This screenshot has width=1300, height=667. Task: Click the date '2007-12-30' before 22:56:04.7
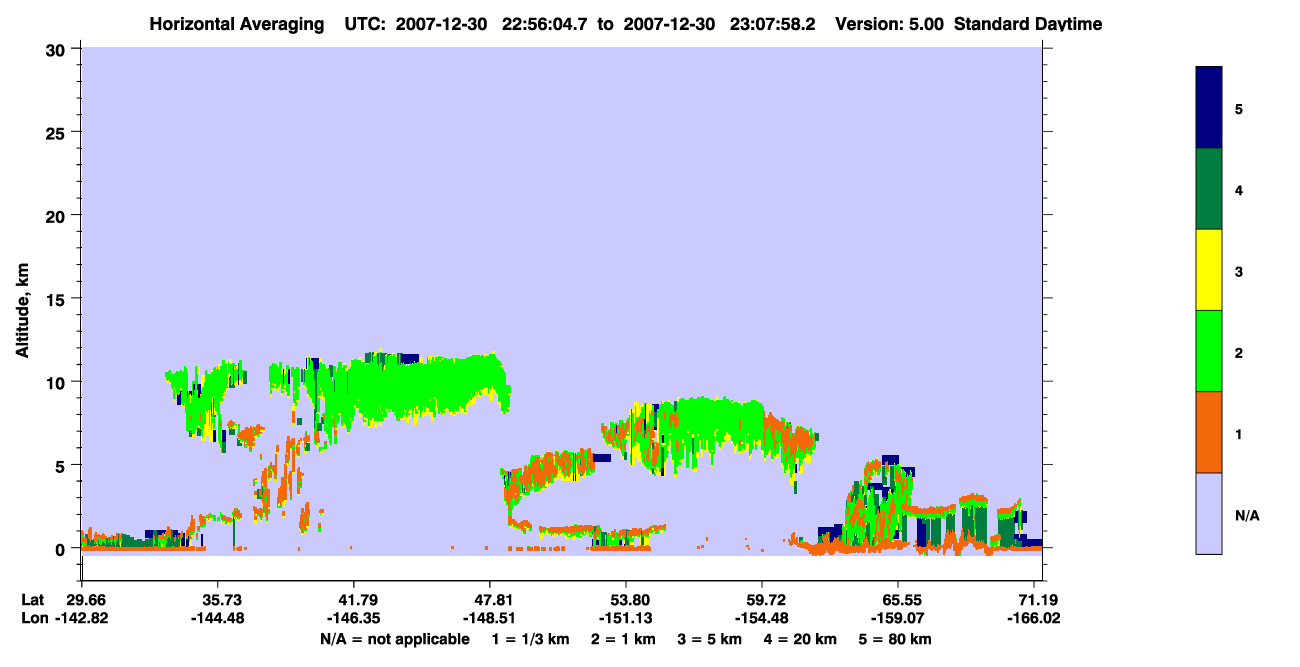coord(442,24)
